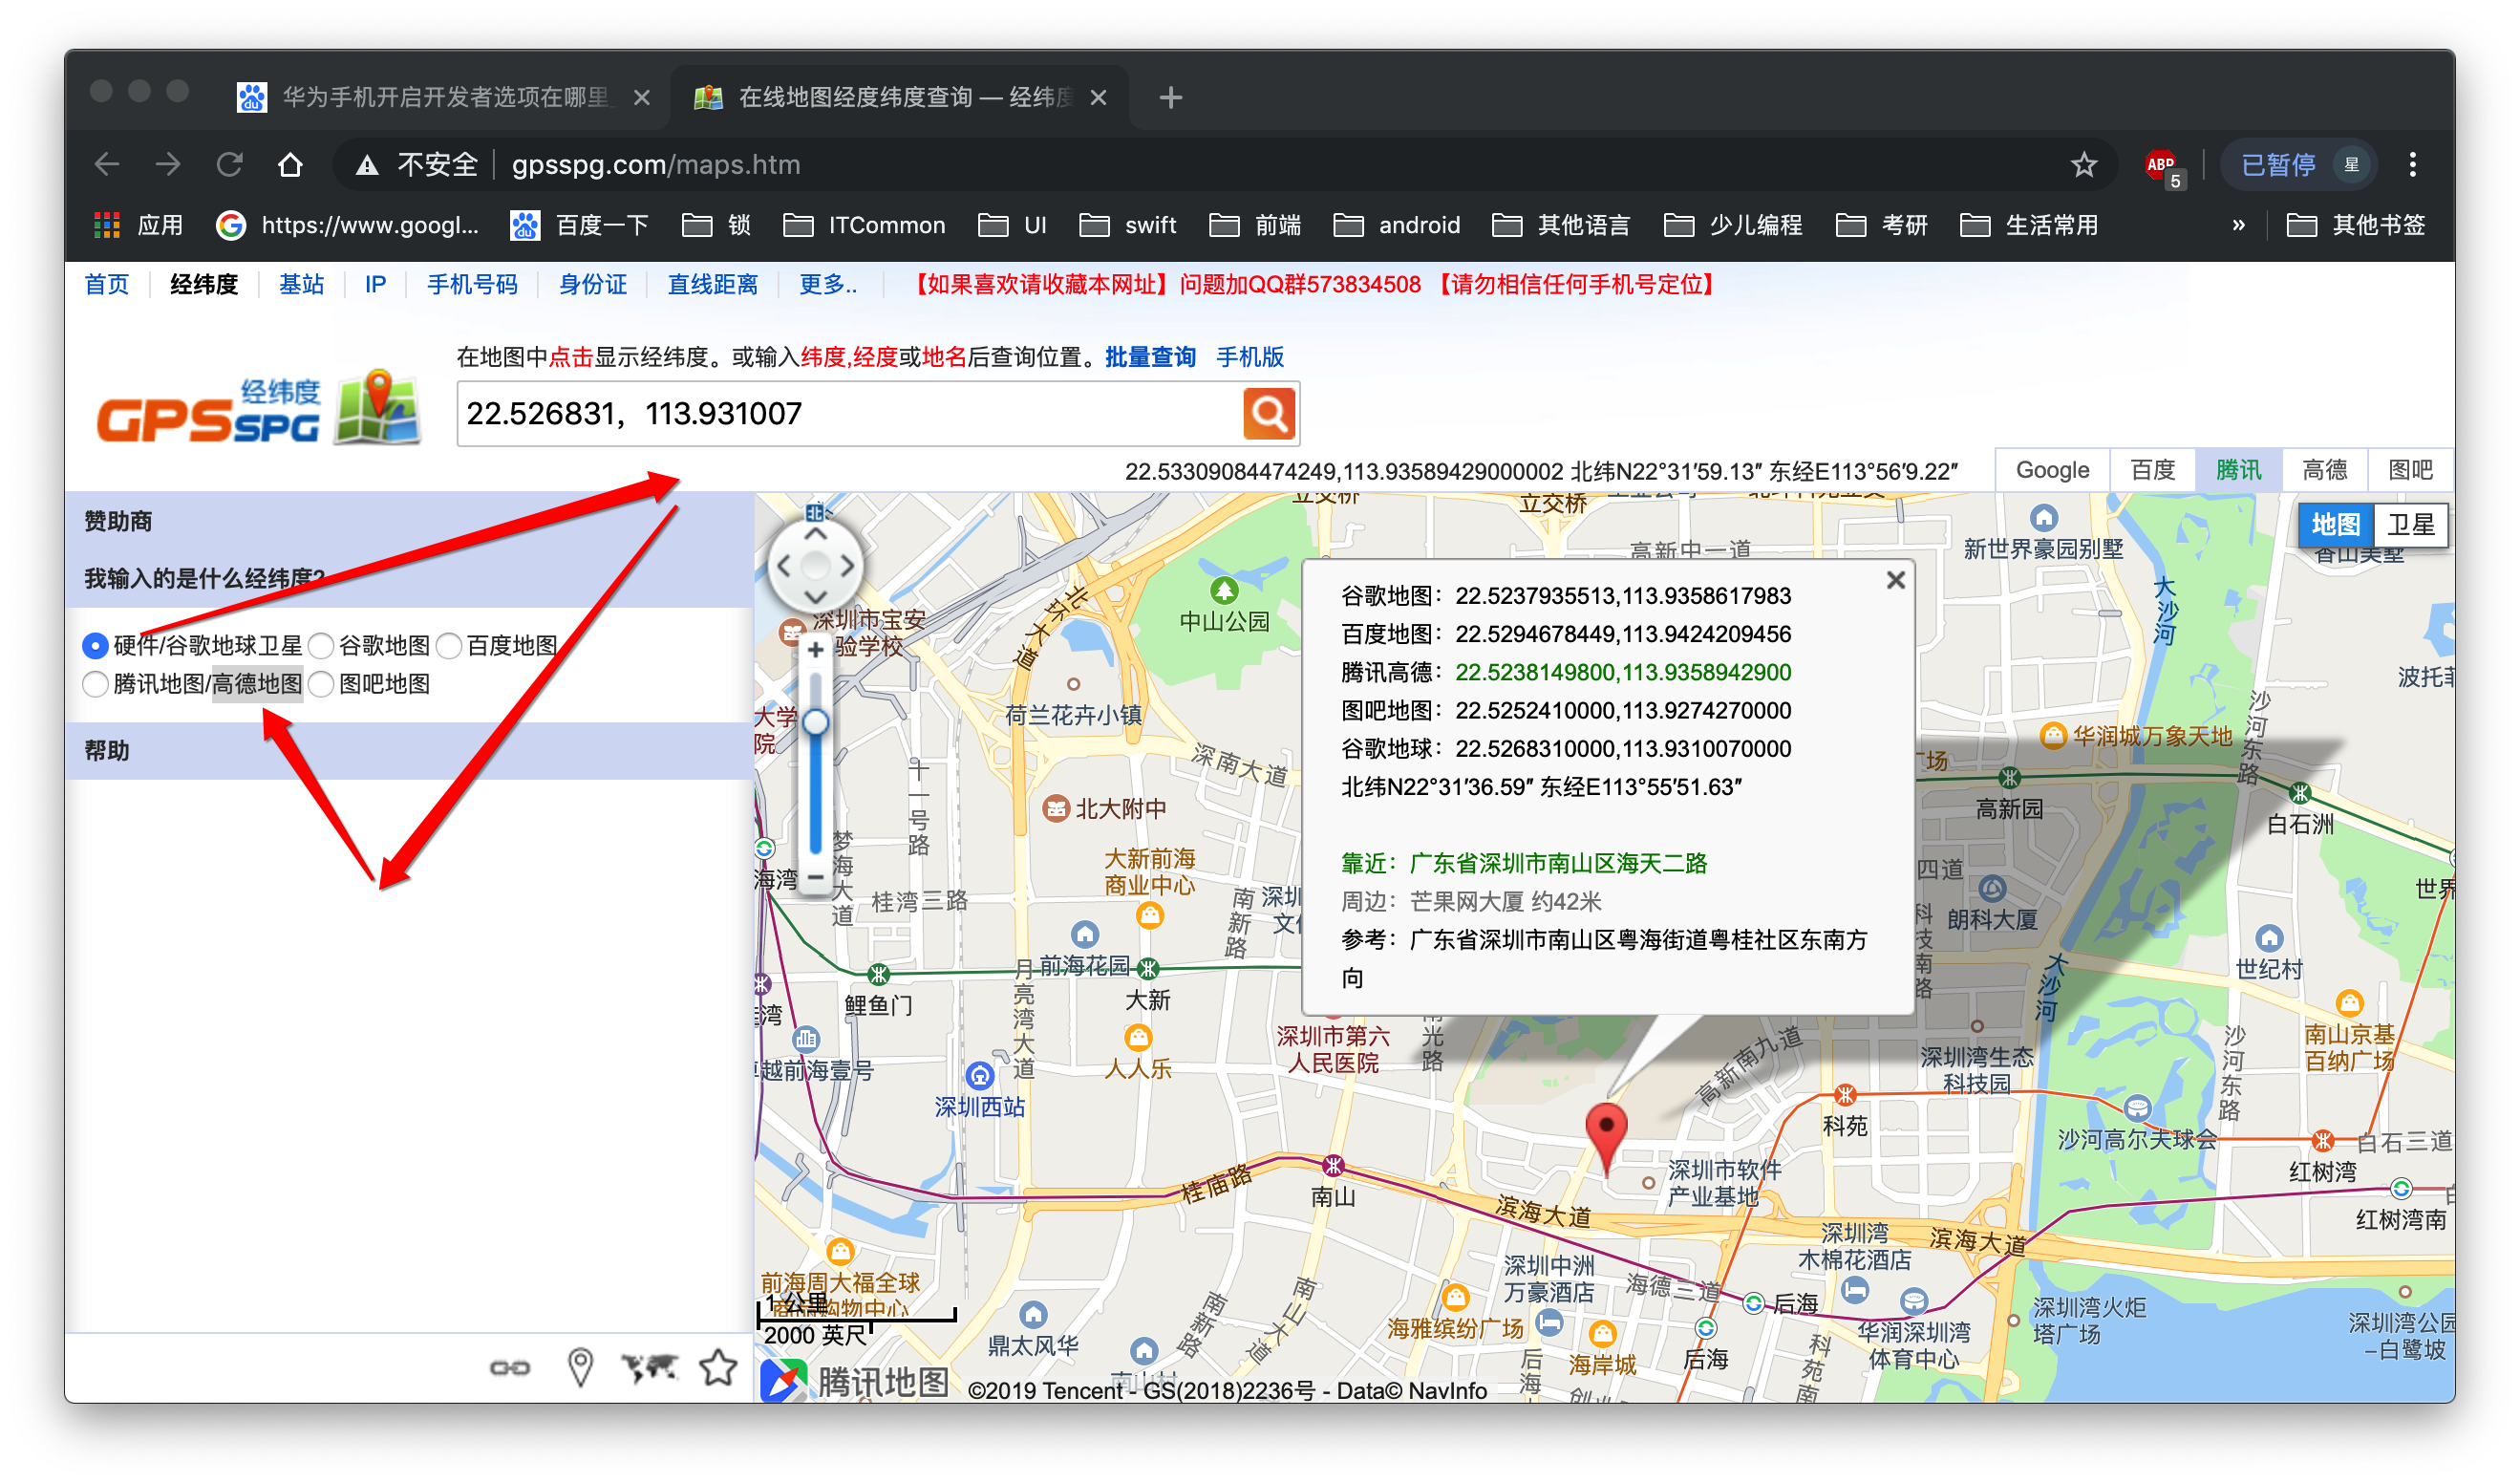The image size is (2520, 1483).
Task: Click the location pin icon in footer
Action: (580, 1367)
